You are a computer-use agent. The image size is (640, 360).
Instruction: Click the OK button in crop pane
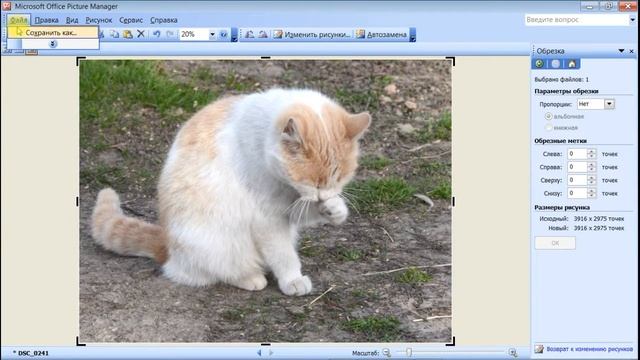(555, 243)
